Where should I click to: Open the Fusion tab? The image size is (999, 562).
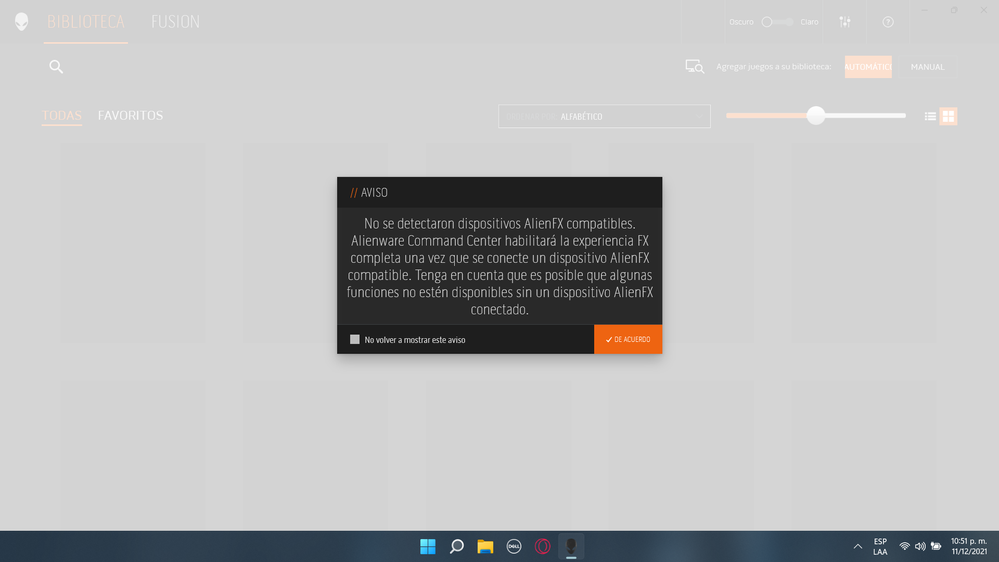(x=175, y=22)
